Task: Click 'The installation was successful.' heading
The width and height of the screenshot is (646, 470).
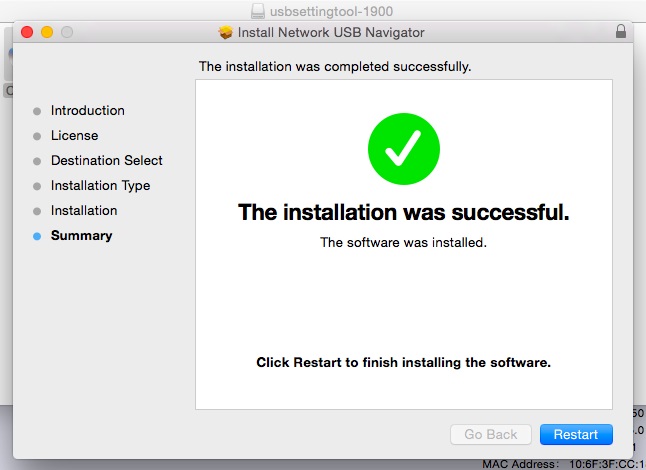Action: [x=404, y=213]
